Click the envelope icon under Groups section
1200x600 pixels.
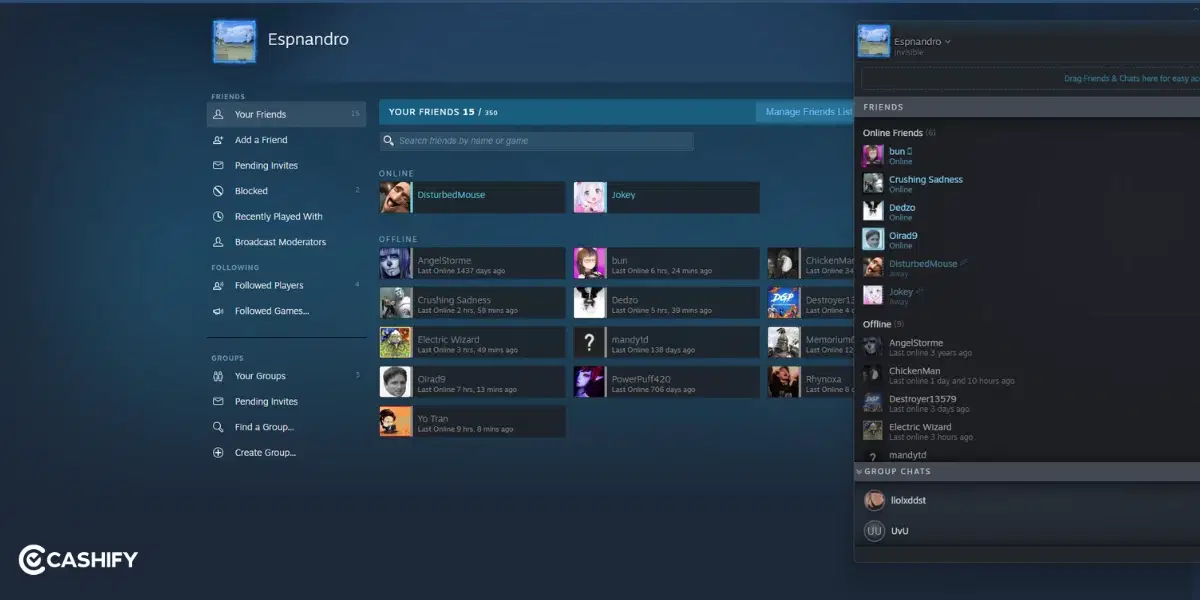coord(218,401)
